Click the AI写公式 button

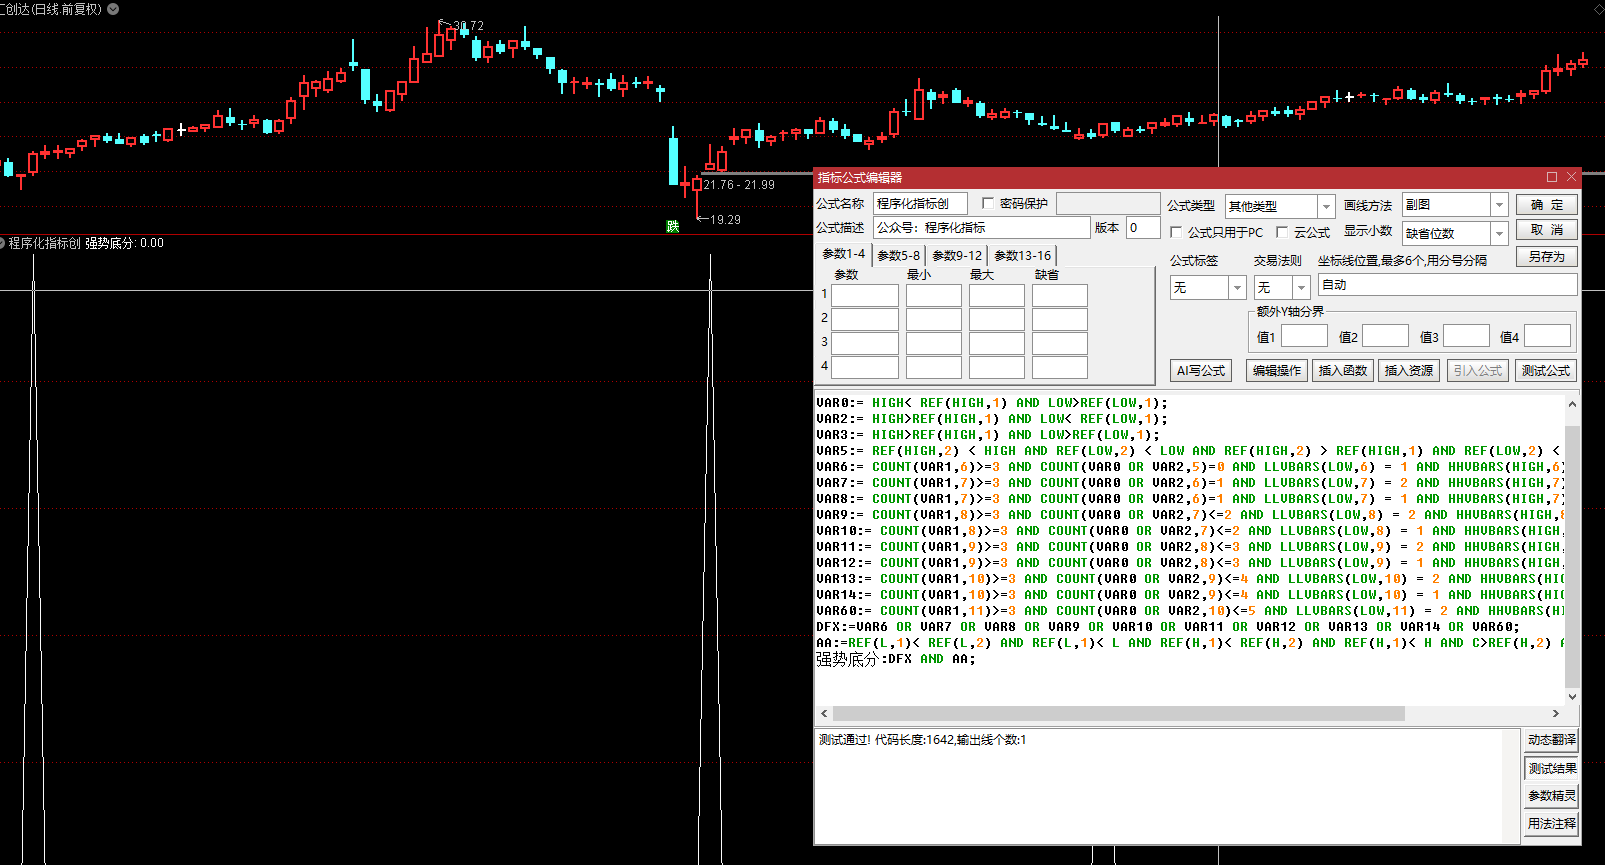1200,371
